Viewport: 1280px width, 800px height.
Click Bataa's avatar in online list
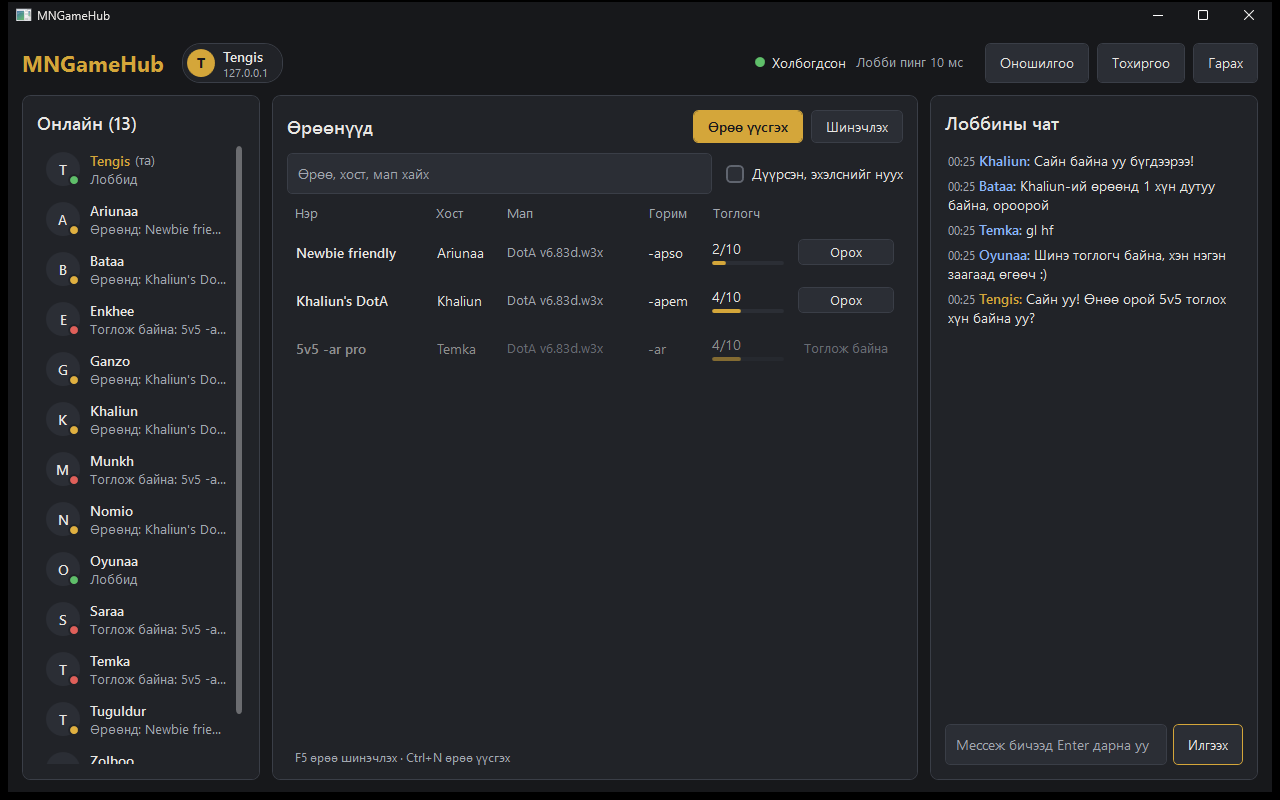pyautogui.click(x=63, y=270)
